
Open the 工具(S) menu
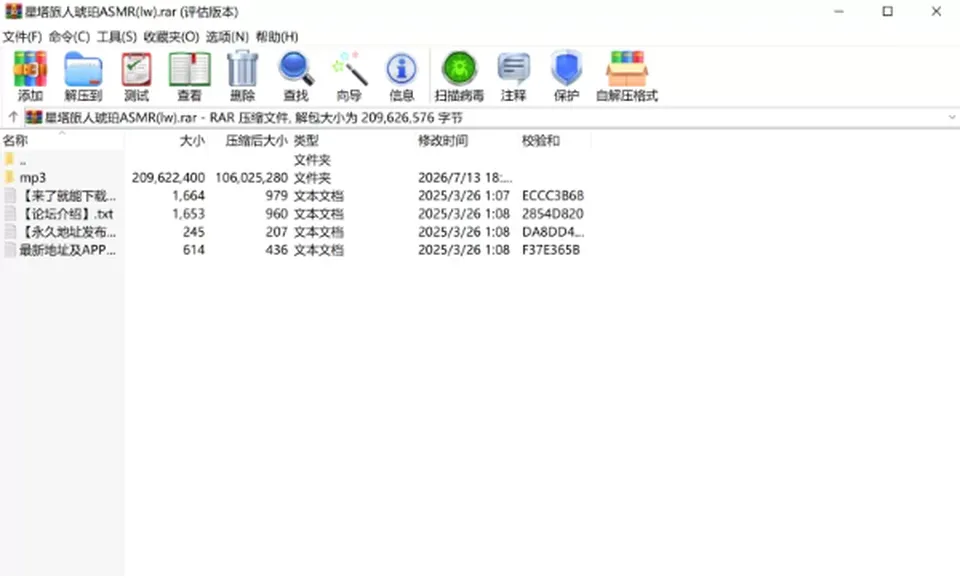pyautogui.click(x=117, y=37)
